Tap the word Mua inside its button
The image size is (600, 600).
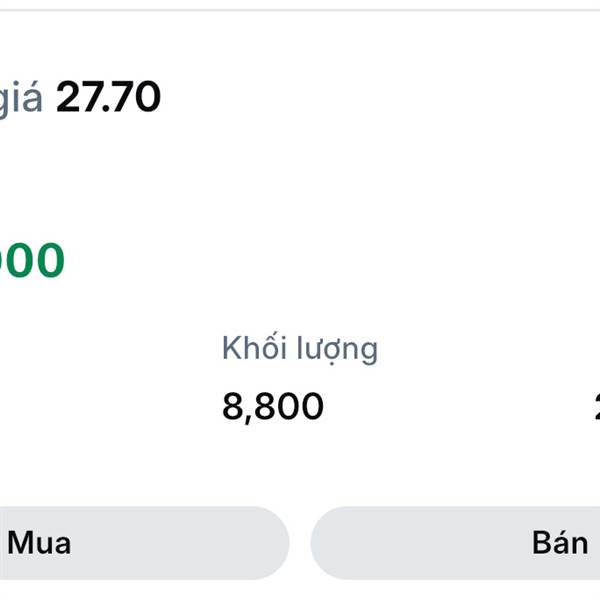(x=39, y=543)
